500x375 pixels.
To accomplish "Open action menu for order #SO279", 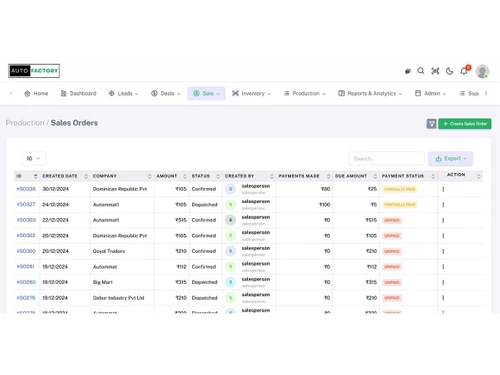I will click(x=443, y=298).
